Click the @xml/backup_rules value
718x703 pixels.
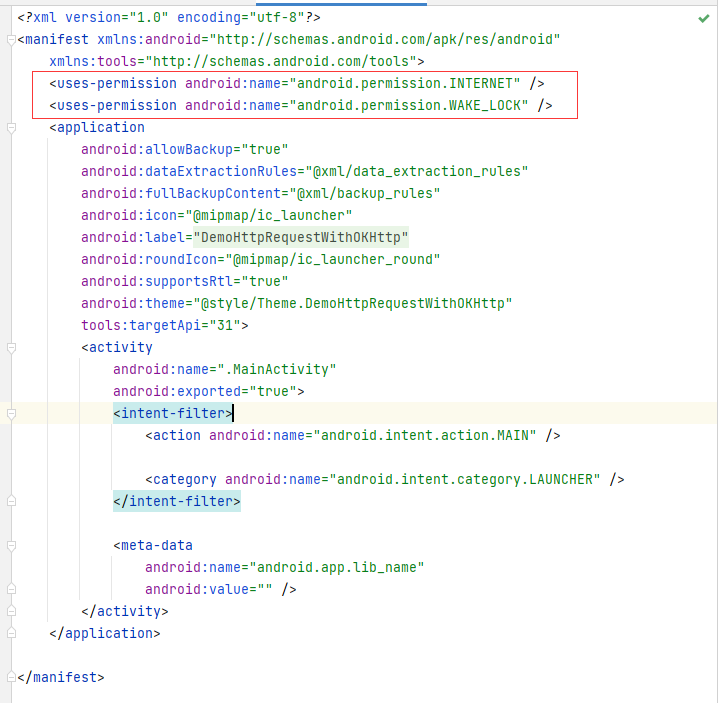tap(364, 193)
